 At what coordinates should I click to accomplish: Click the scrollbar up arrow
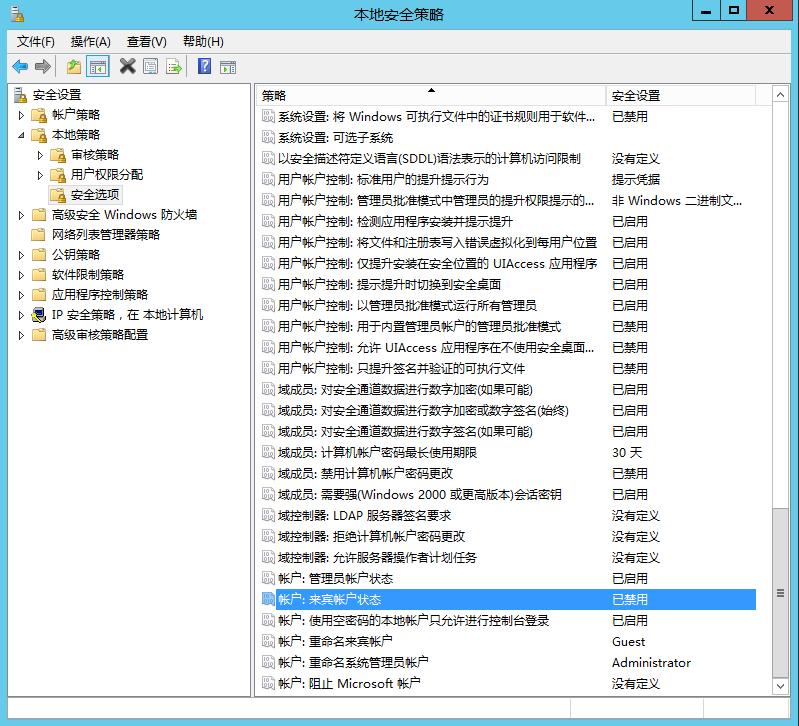[x=780, y=95]
